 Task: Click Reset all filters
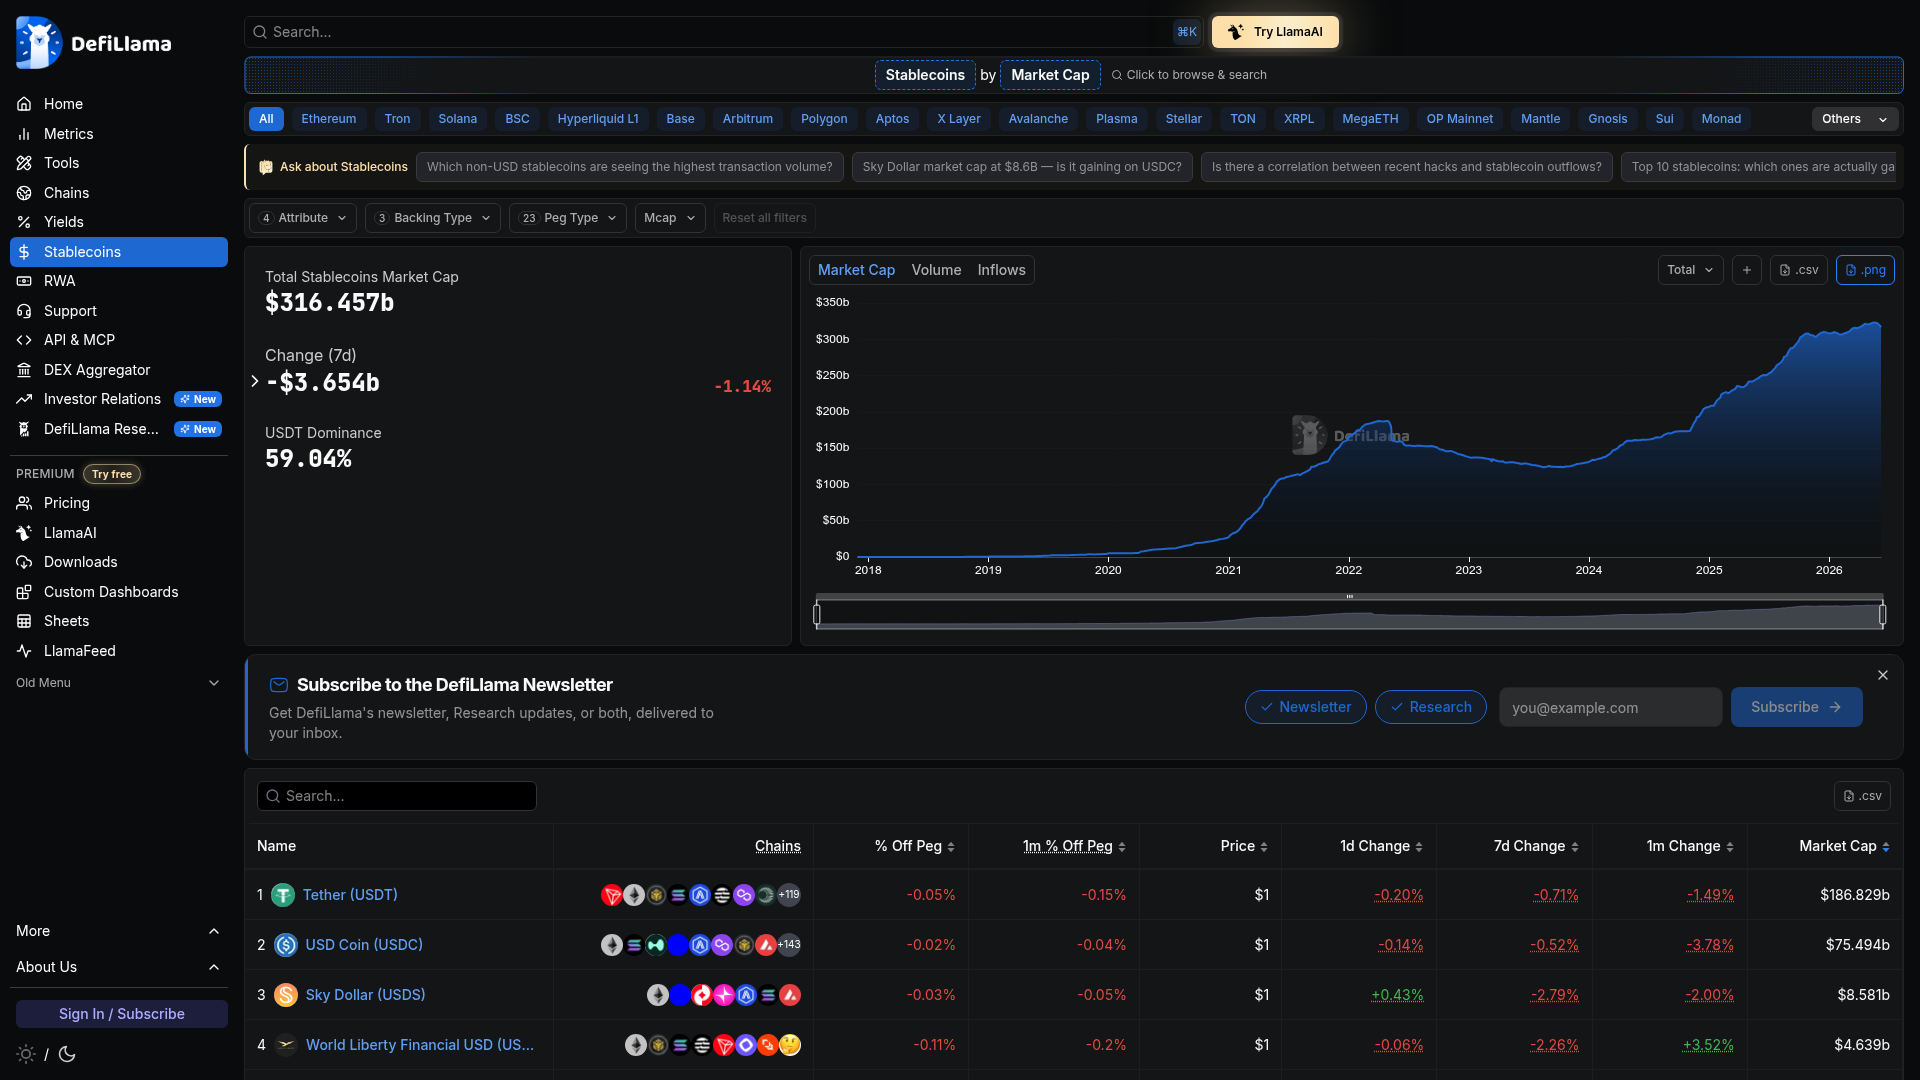764,218
